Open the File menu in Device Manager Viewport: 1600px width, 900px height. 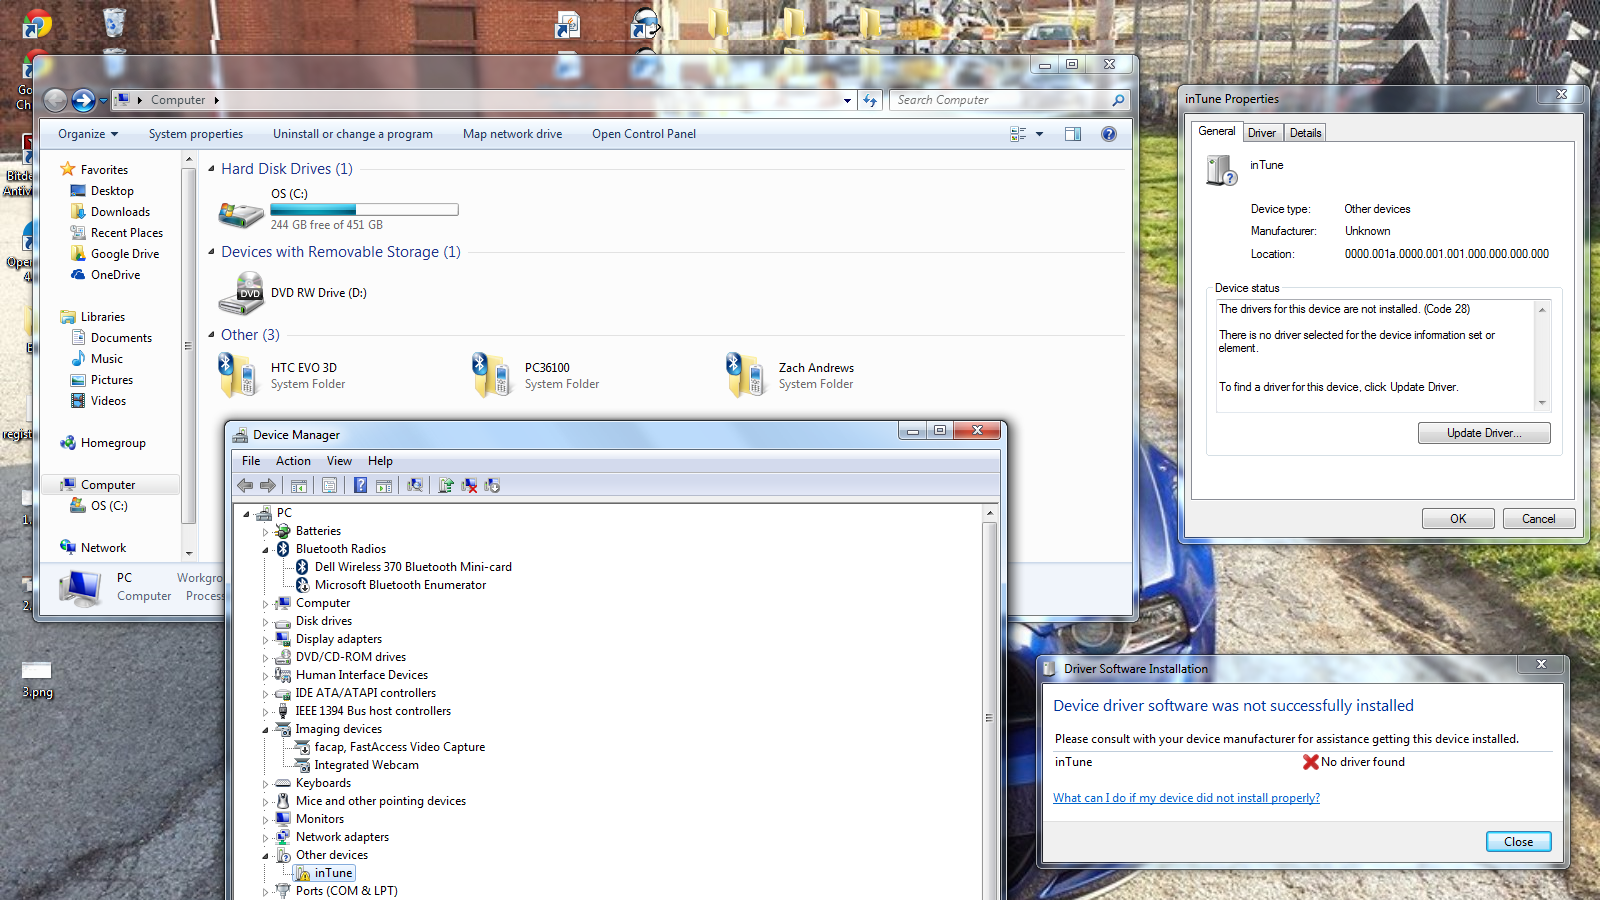tap(251, 461)
